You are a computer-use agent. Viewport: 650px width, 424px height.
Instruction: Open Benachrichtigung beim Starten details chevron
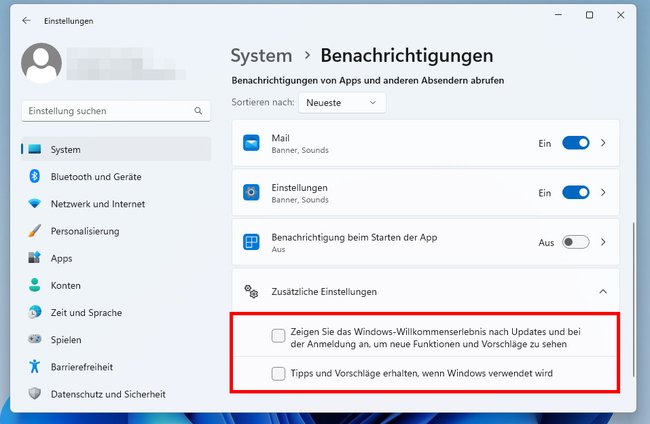click(603, 242)
